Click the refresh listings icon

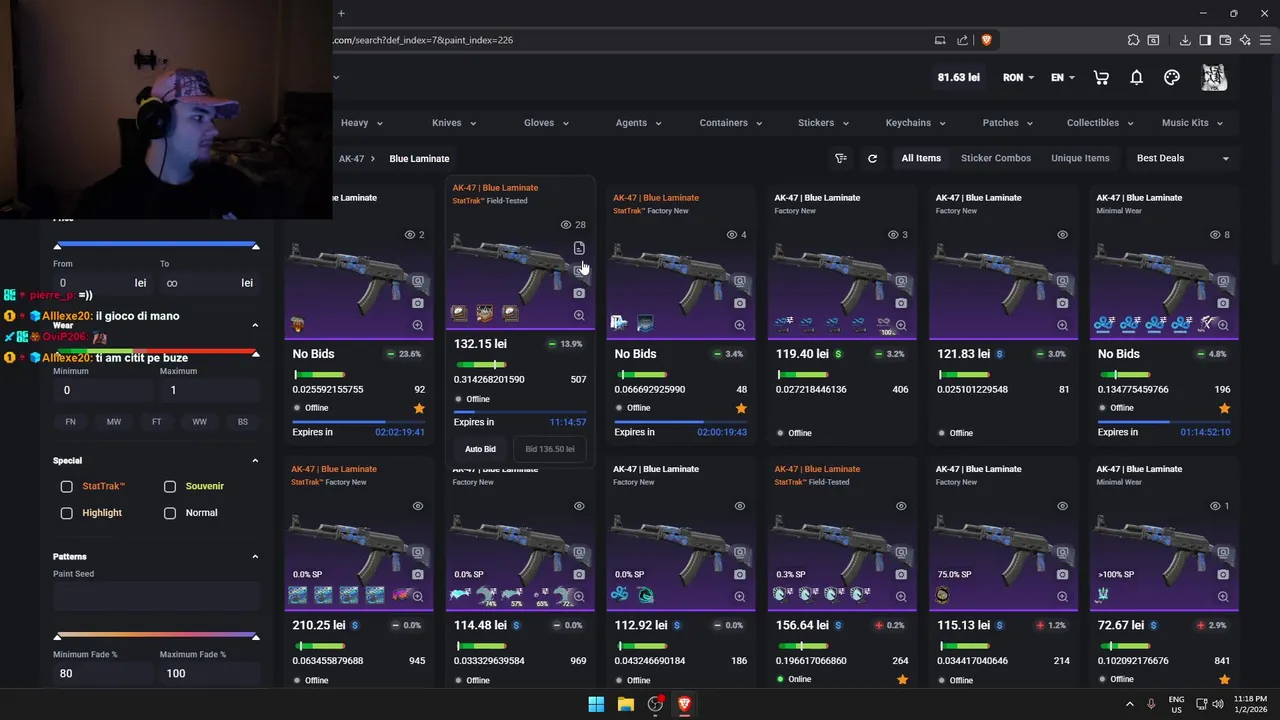coord(872,158)
